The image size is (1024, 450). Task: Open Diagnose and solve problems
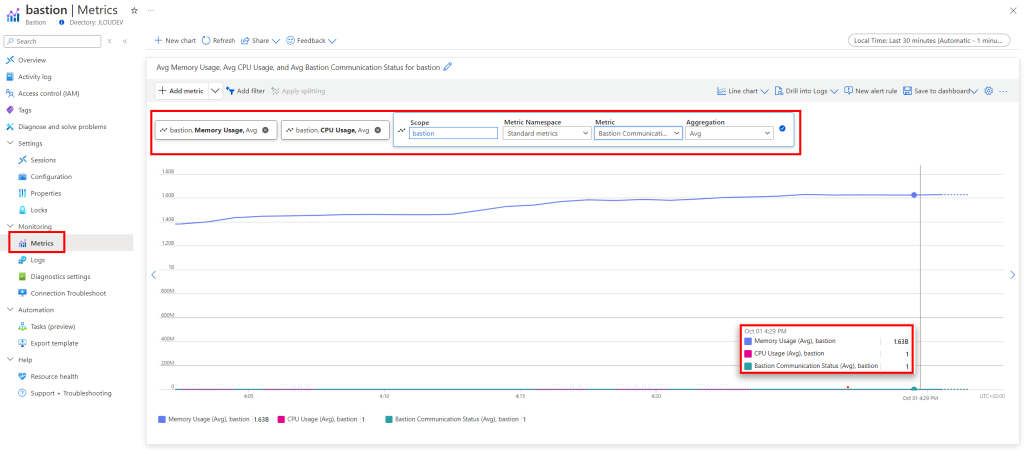tap(62, 127)
